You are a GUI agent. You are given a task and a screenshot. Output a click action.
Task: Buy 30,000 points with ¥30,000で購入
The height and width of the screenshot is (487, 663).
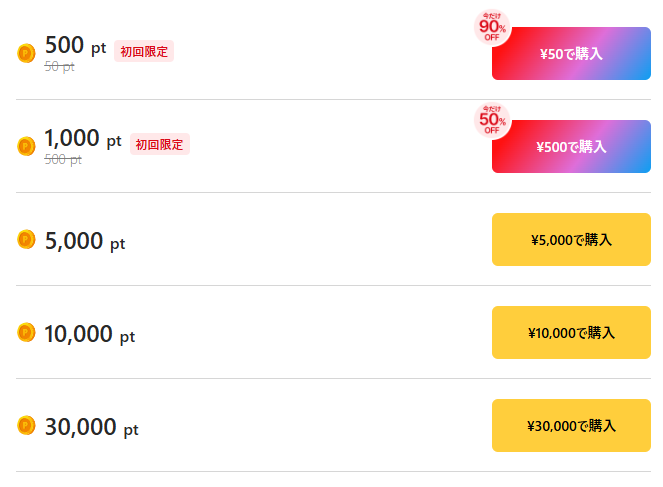pos(571,426)
